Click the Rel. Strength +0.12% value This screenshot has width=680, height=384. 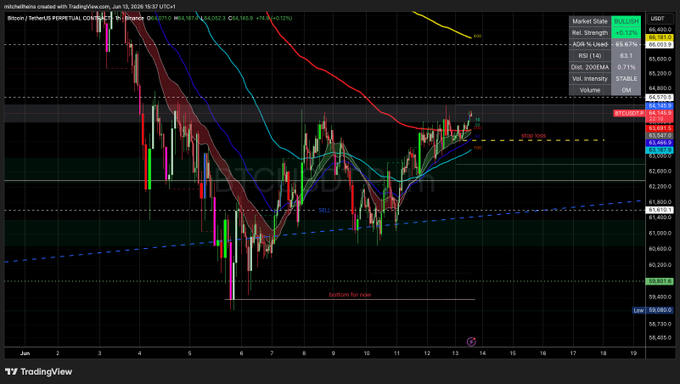(x=626, y=33)
